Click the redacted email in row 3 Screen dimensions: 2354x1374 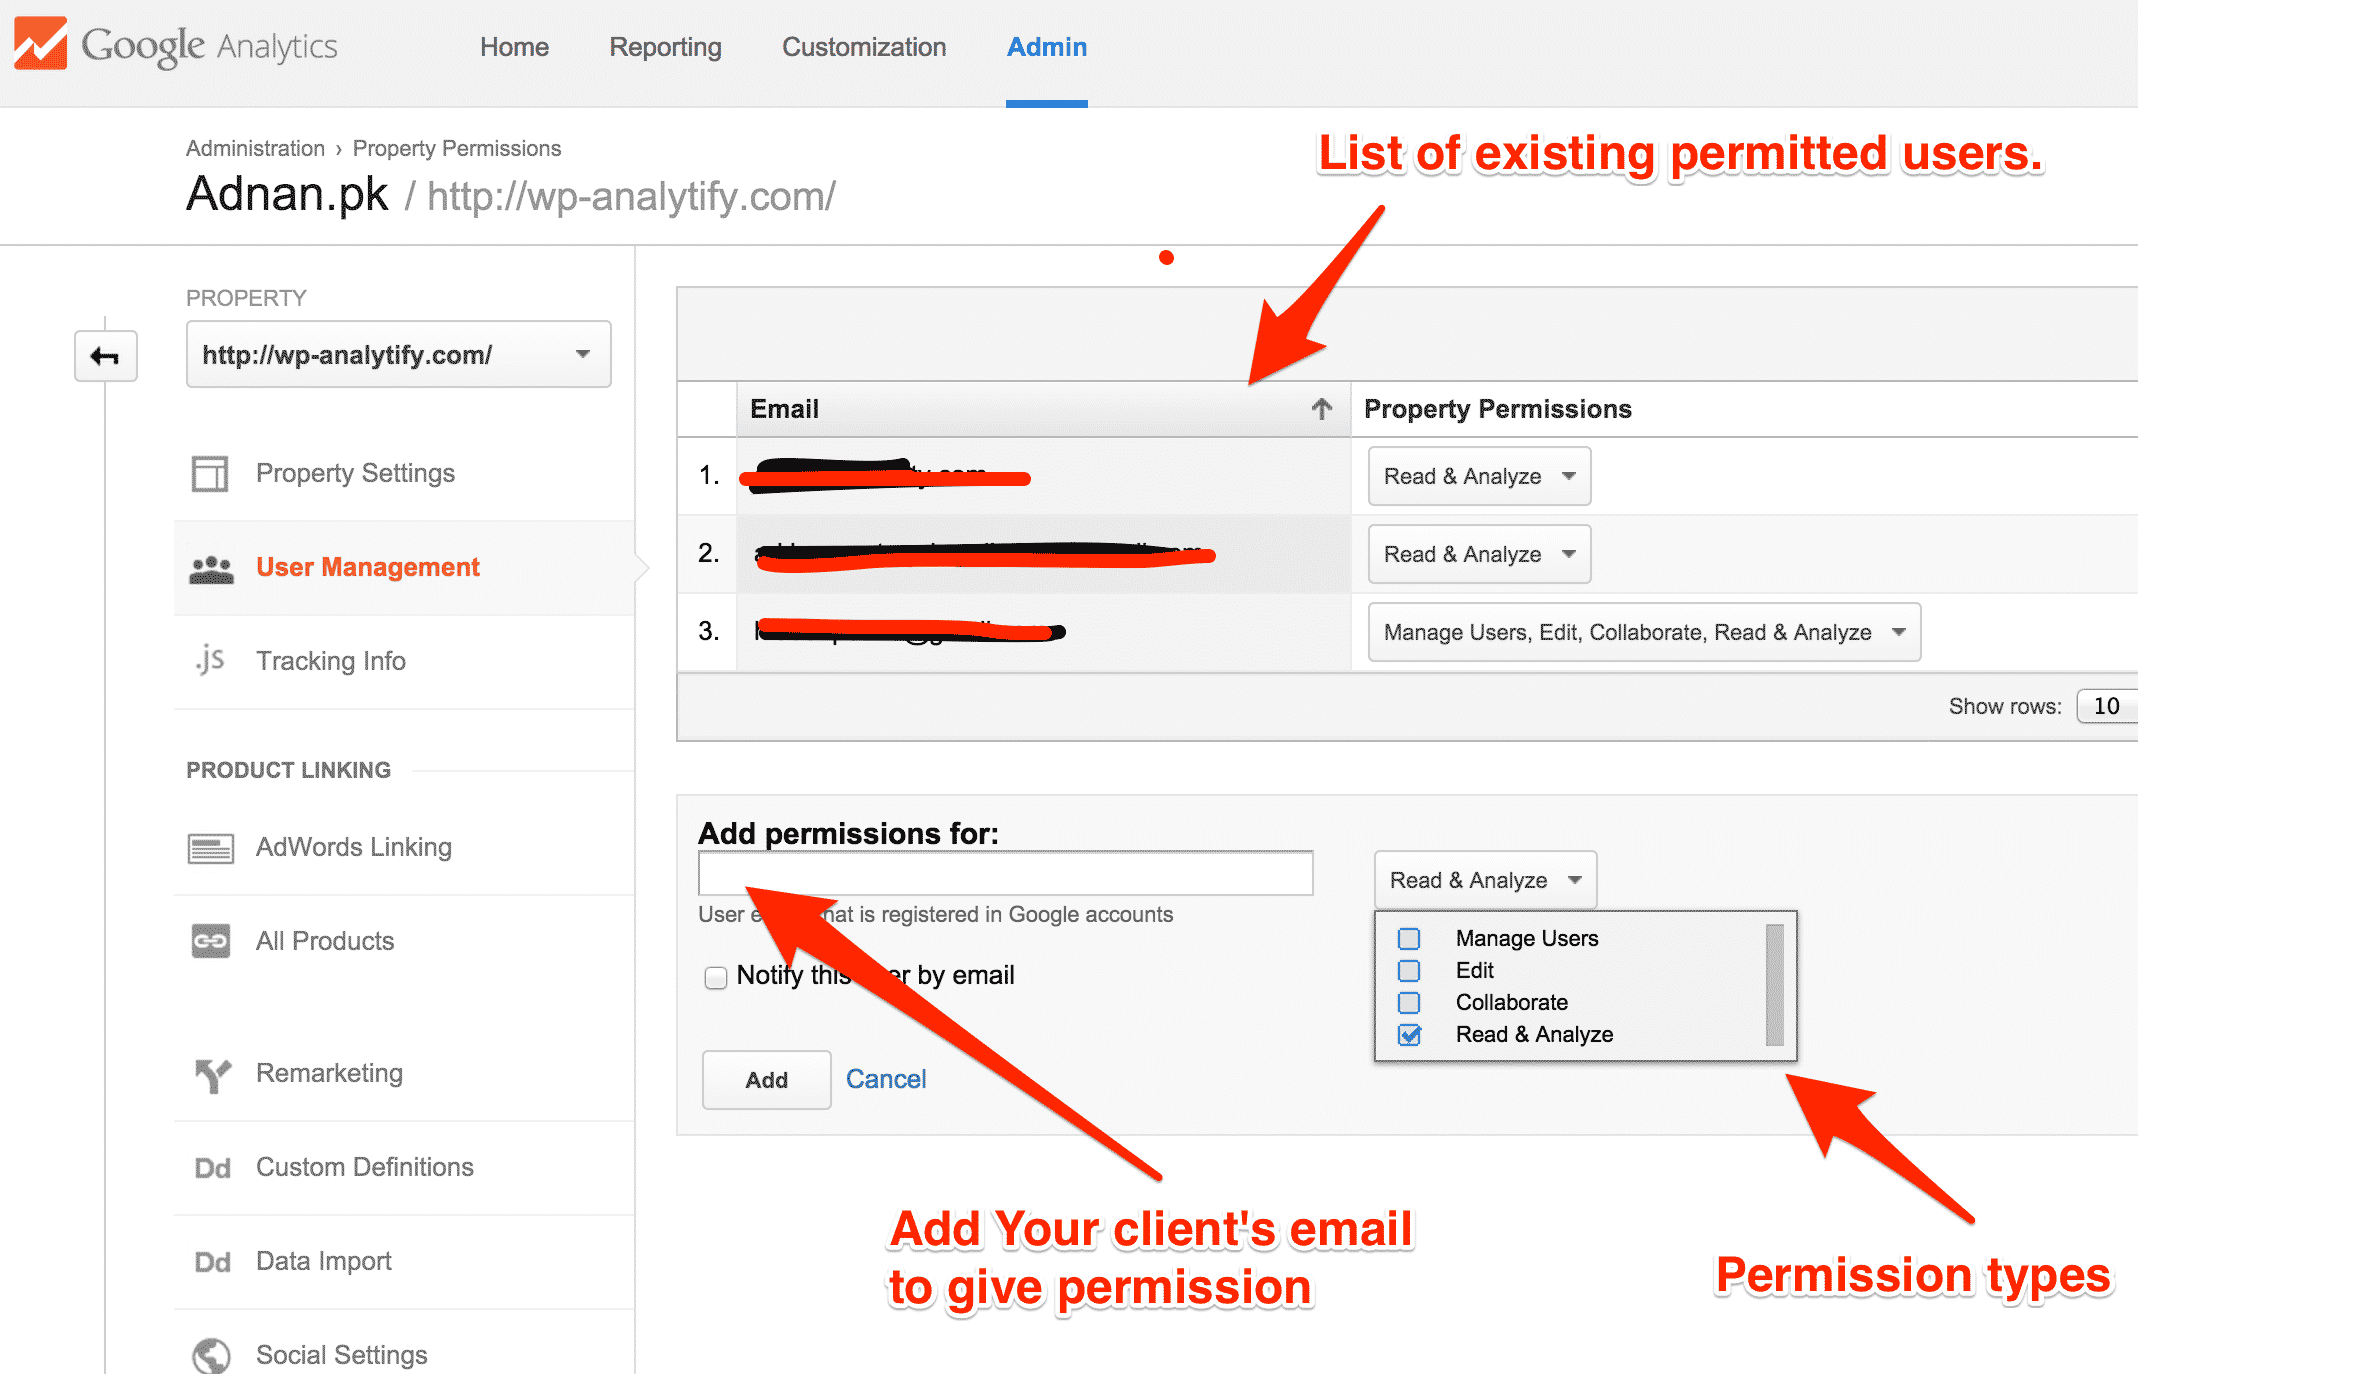[910, 631]
